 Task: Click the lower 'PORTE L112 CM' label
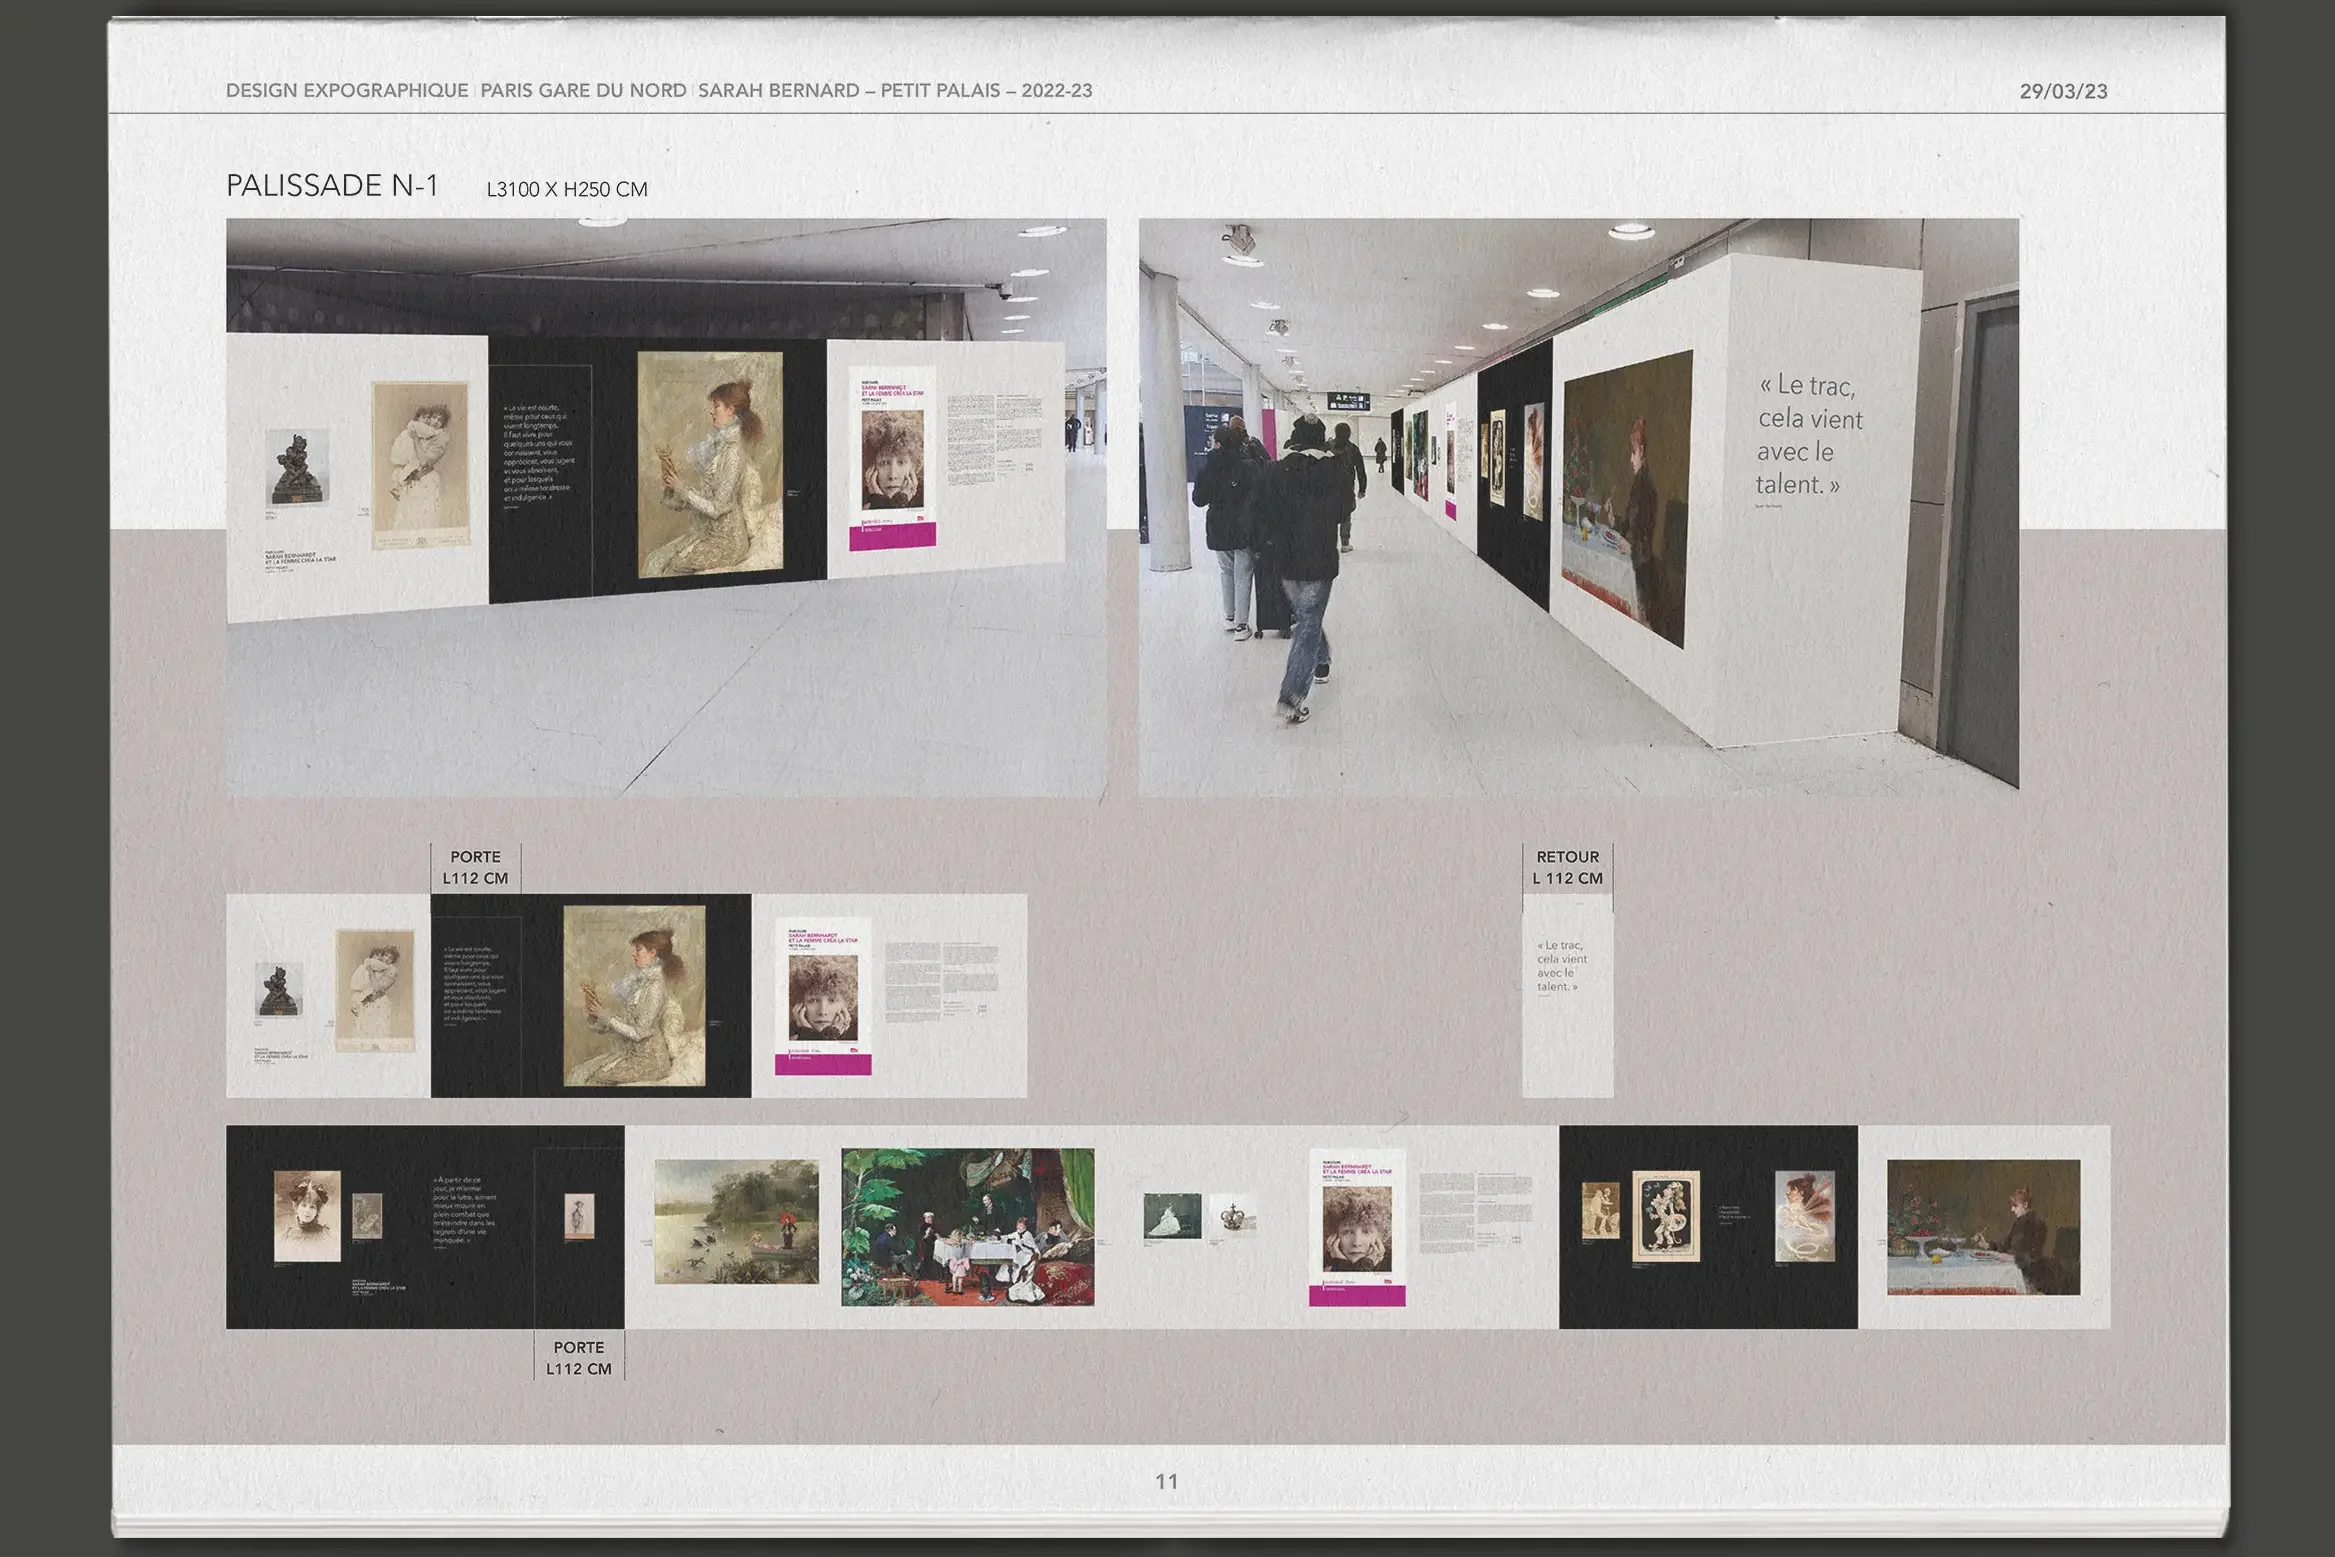pyautogui.click(x=579, y=1358)
